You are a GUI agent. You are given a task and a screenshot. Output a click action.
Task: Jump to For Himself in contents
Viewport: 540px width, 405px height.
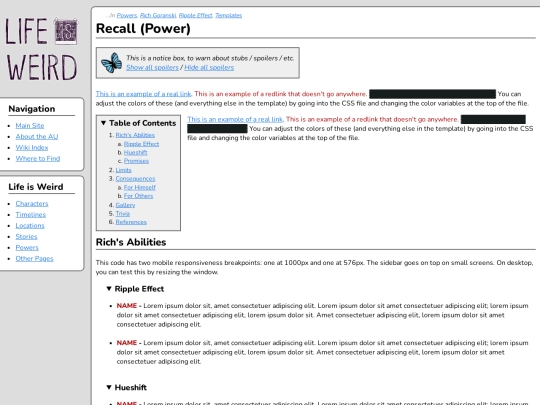140,187
